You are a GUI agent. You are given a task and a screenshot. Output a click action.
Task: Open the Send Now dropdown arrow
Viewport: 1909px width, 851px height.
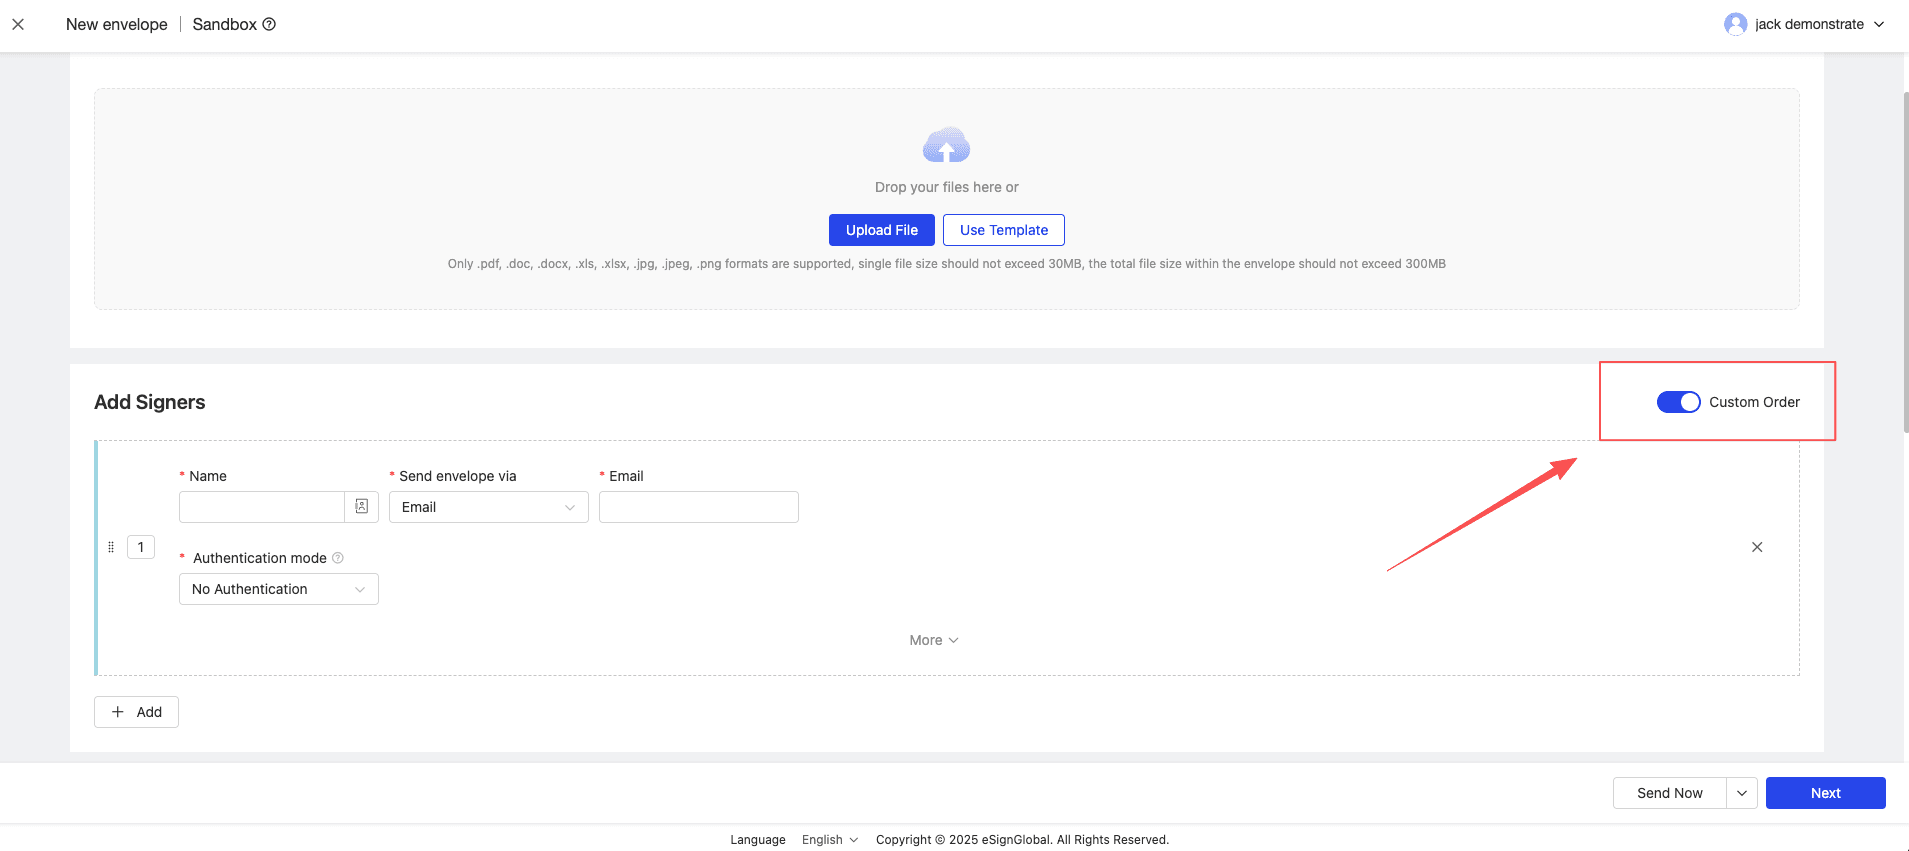[1741, 793]
